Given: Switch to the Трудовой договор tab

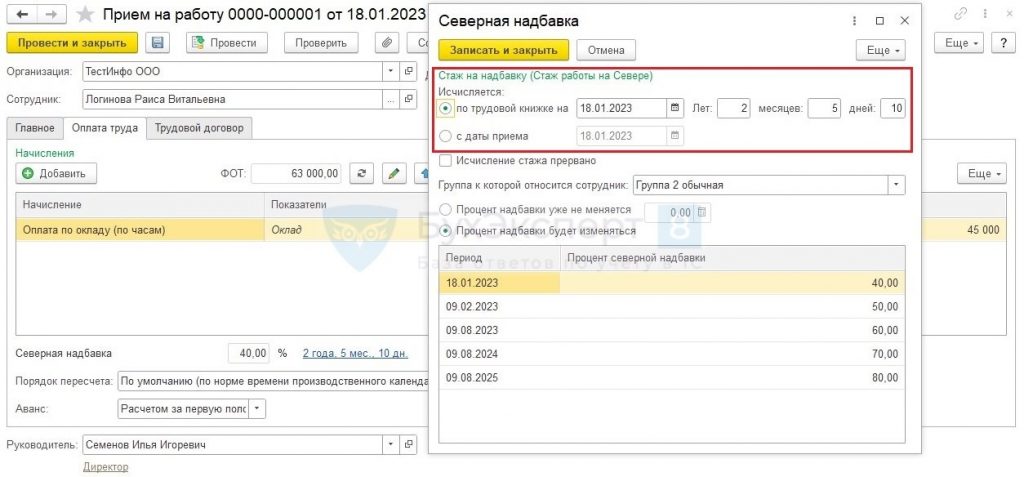Looking at the screenshot, I should click(199, 128).
